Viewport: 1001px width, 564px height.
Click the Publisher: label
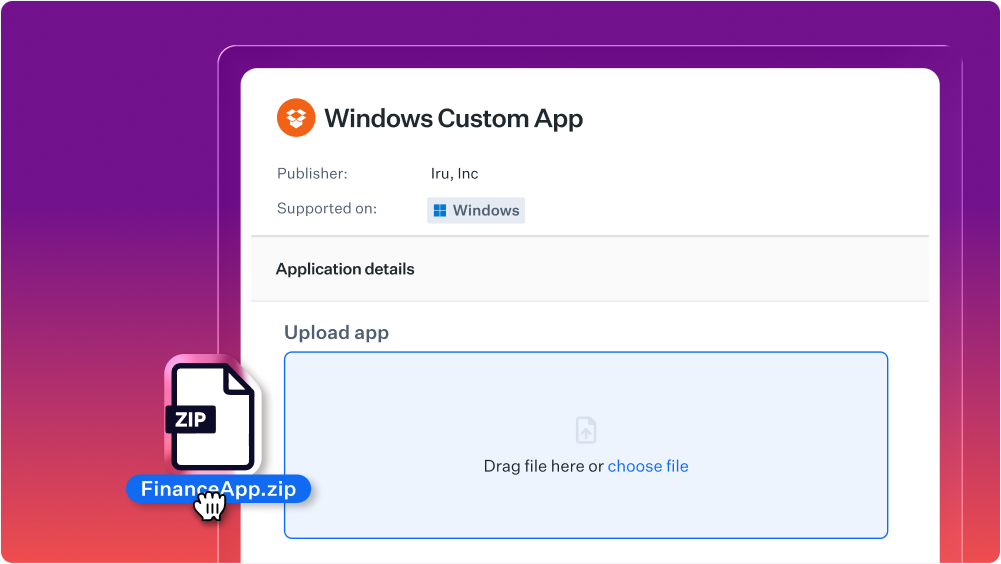point(312,174)
